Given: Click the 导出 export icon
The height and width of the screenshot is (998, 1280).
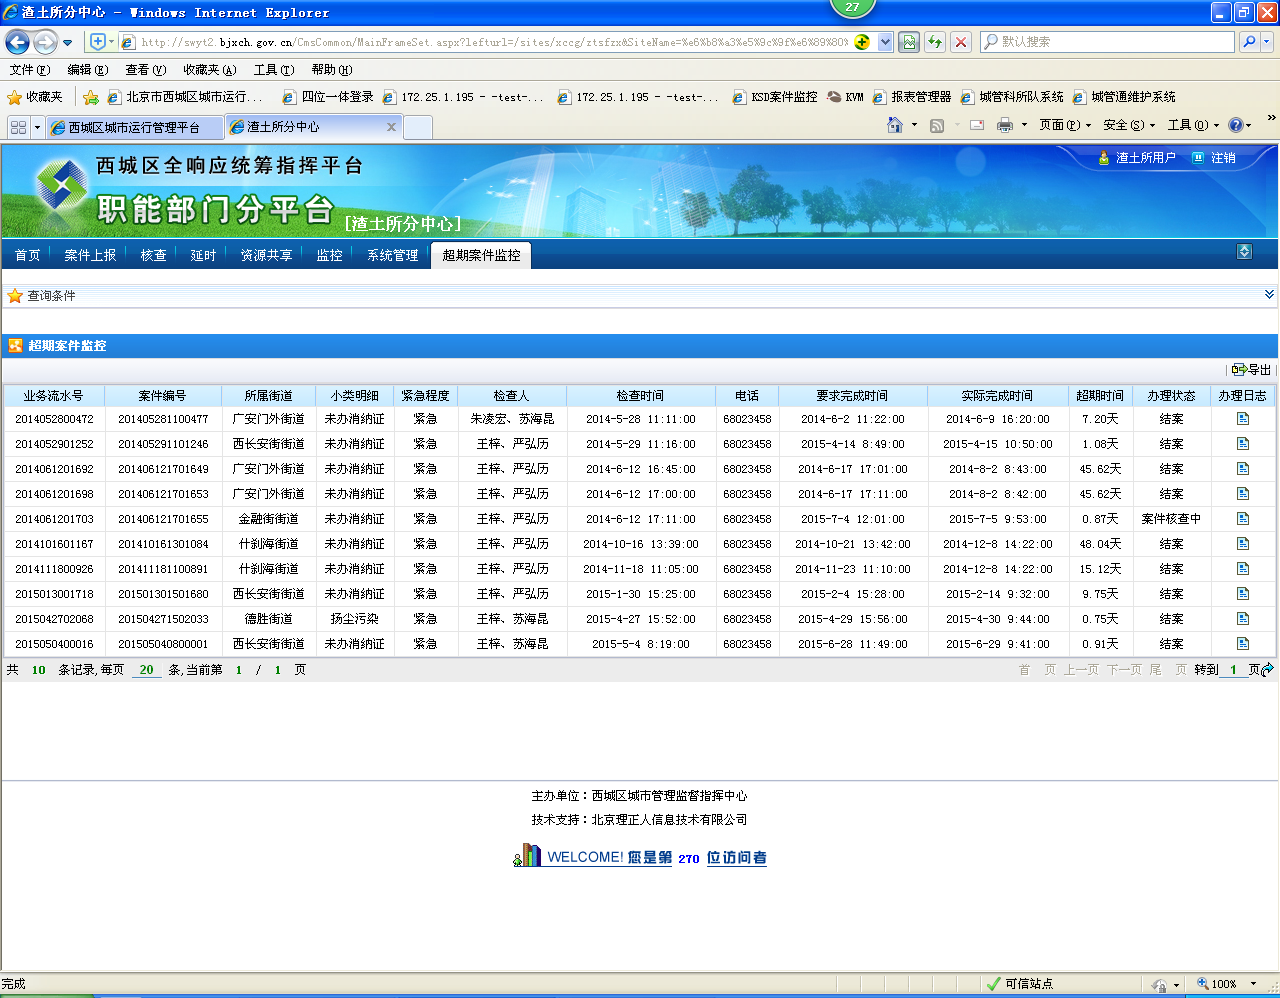Looking at the screenshot, I should (1240, 370).
